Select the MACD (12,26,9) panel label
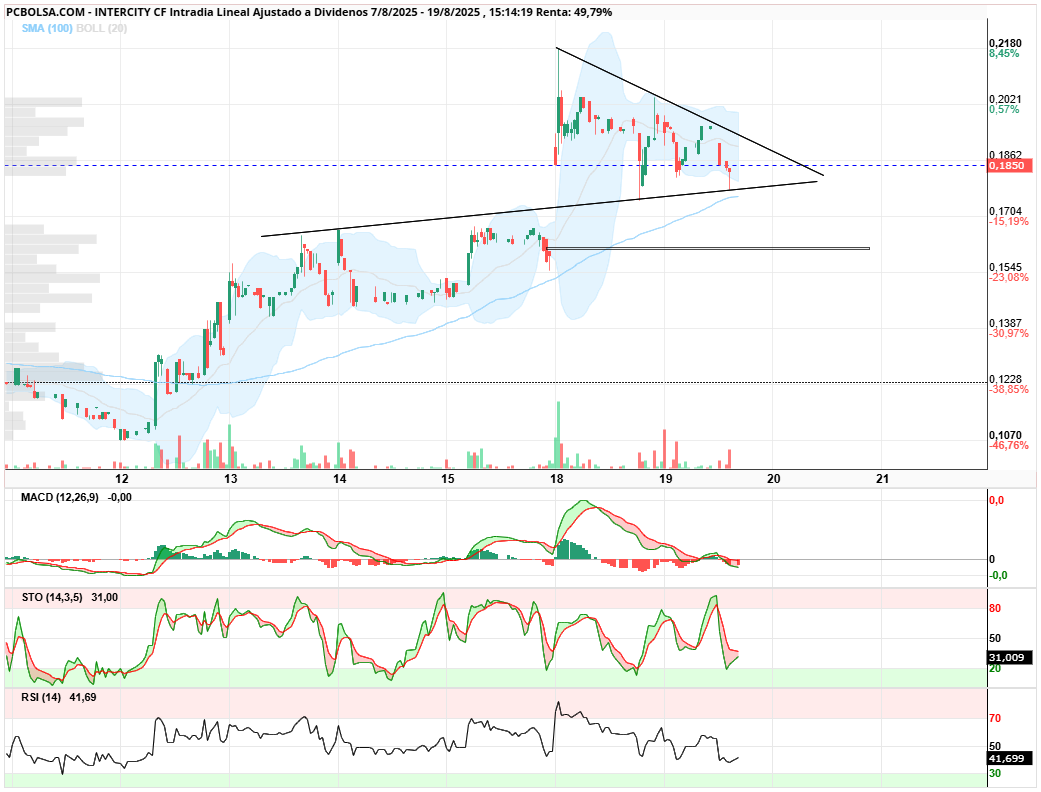 60,497
